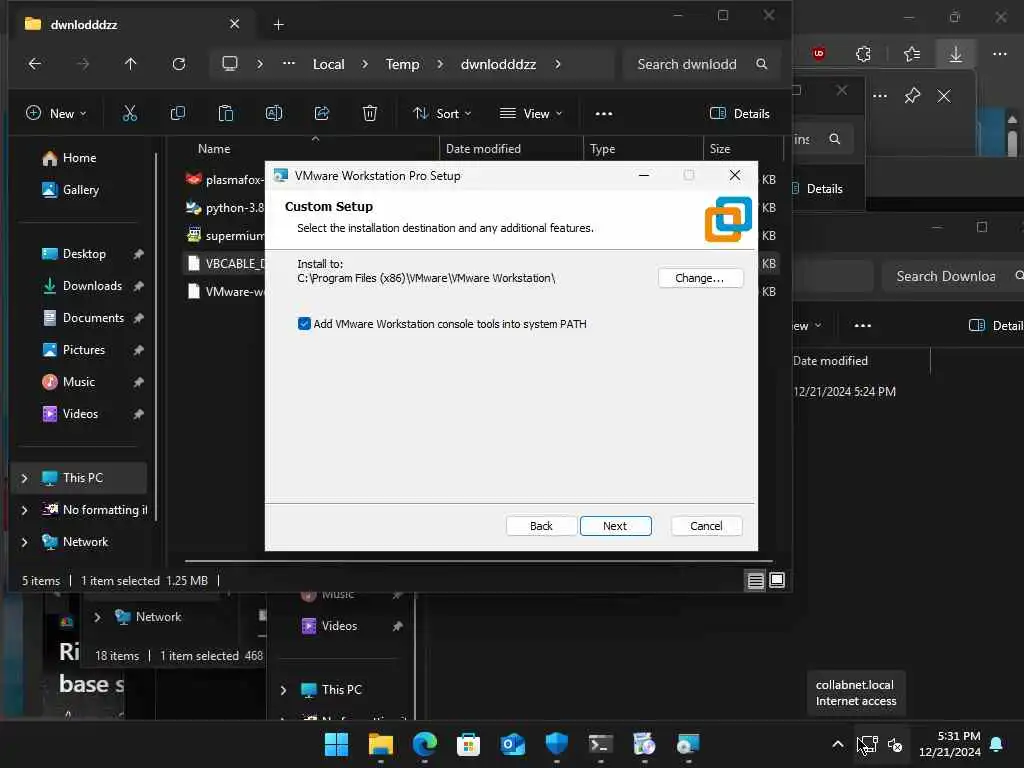Viewport: 1024px width, 768px height.
Task: Open Edge extensions puzzle icon
Action: tap(863, 54)
